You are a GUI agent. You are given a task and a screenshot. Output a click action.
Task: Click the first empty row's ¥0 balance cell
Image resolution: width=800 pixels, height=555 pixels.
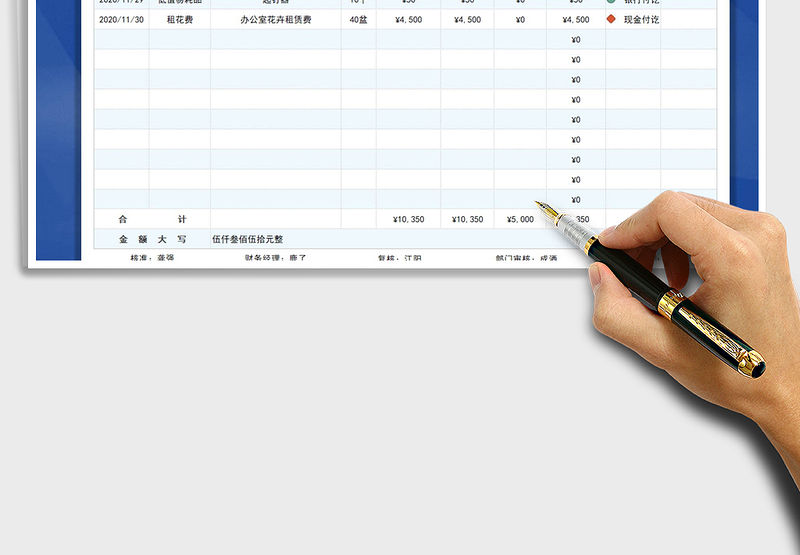tap(575, 39)
